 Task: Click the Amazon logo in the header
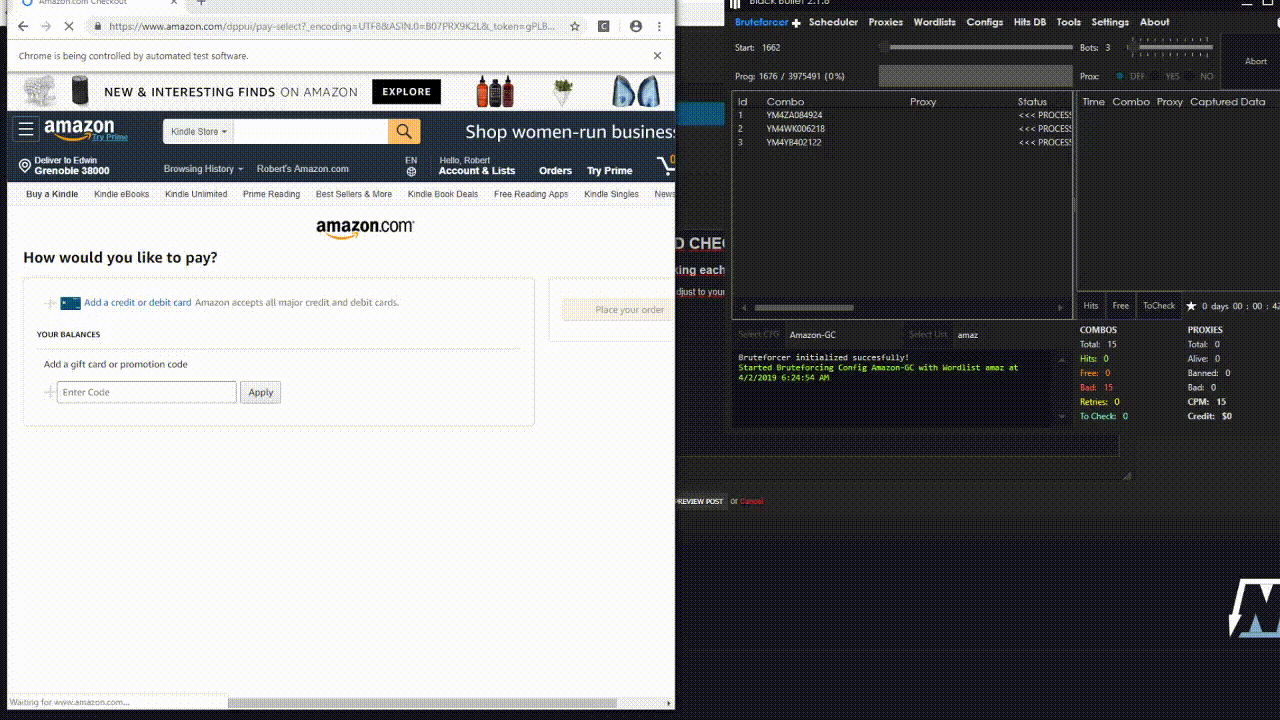click(79, 130)
